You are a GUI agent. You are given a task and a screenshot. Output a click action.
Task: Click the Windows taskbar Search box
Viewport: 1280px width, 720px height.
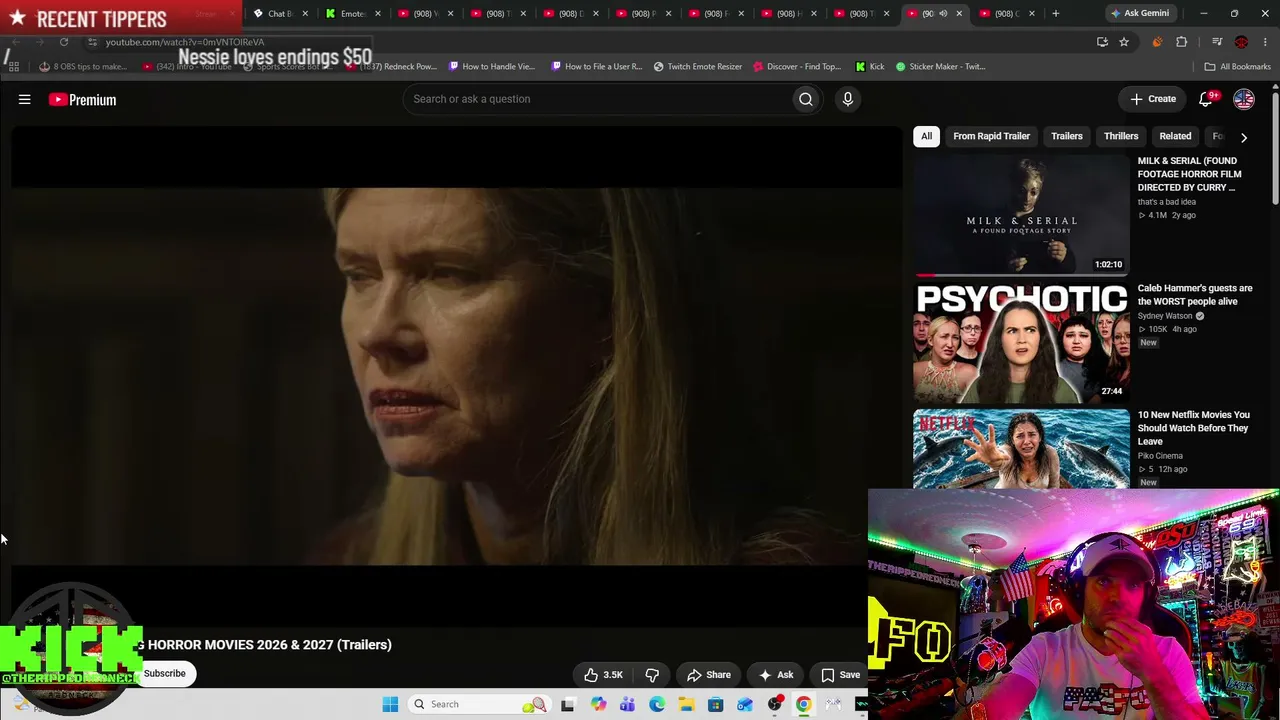click(x=478, y=704)
